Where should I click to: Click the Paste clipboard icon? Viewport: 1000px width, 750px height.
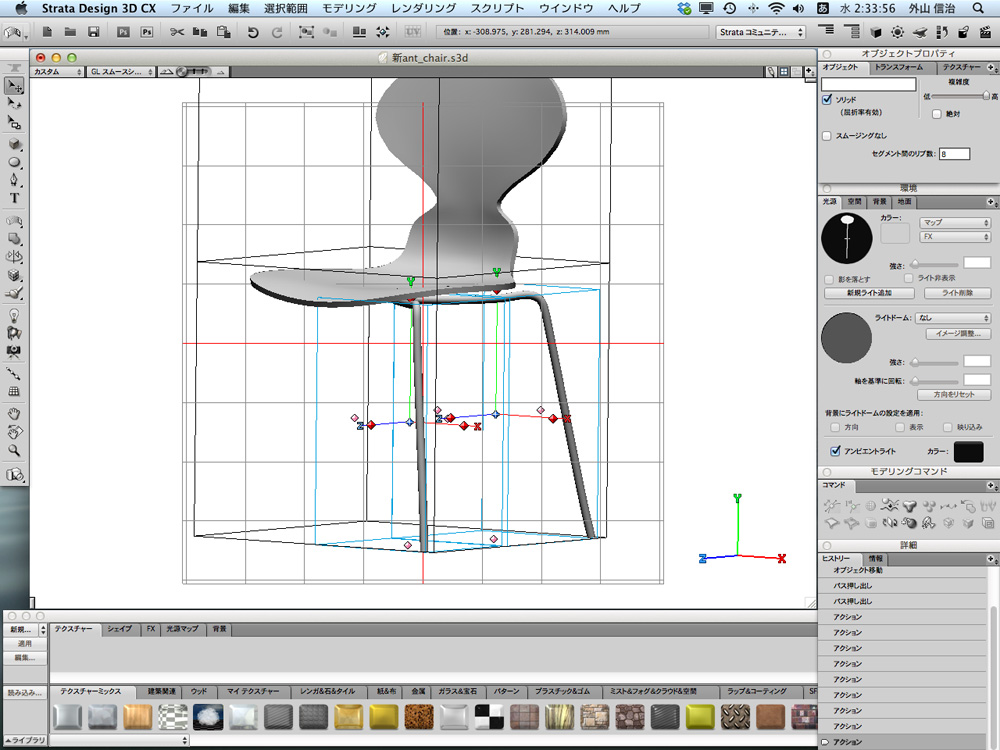pyautogui.click(x=223, y=31)
